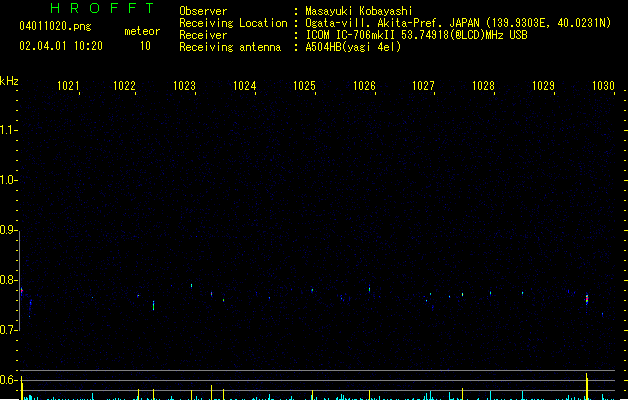
Task: Click the 0.7 kHz frequency label
Action: [8, 330]
